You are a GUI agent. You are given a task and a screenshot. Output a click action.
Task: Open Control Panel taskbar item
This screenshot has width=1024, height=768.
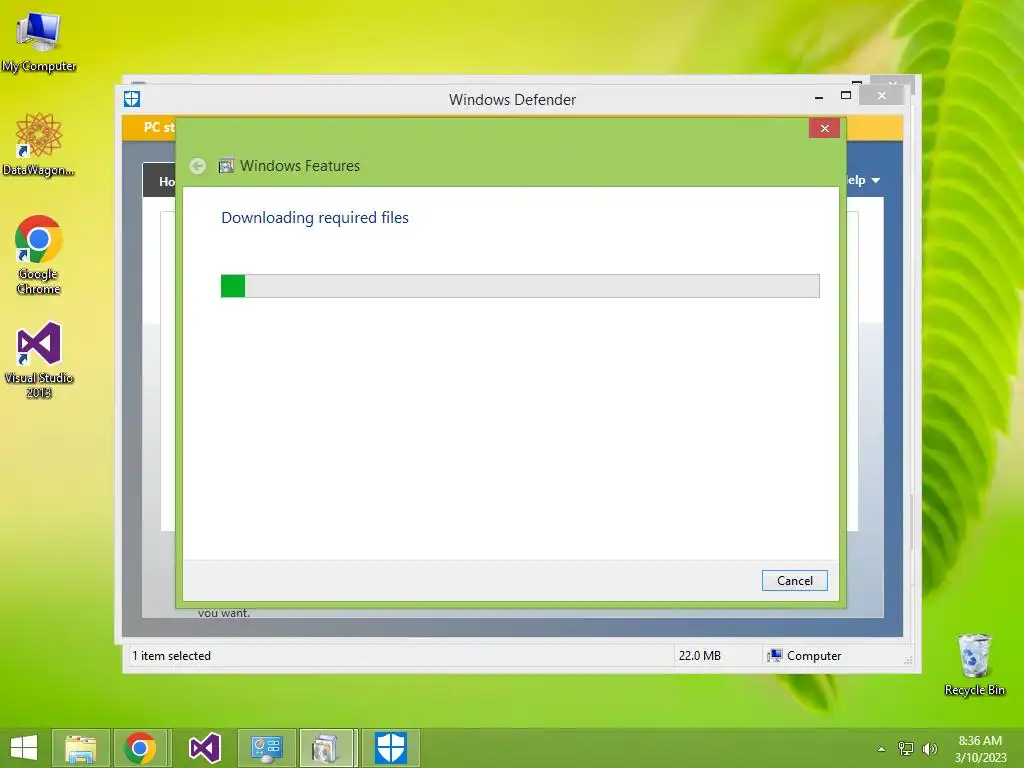pos(266,748)
